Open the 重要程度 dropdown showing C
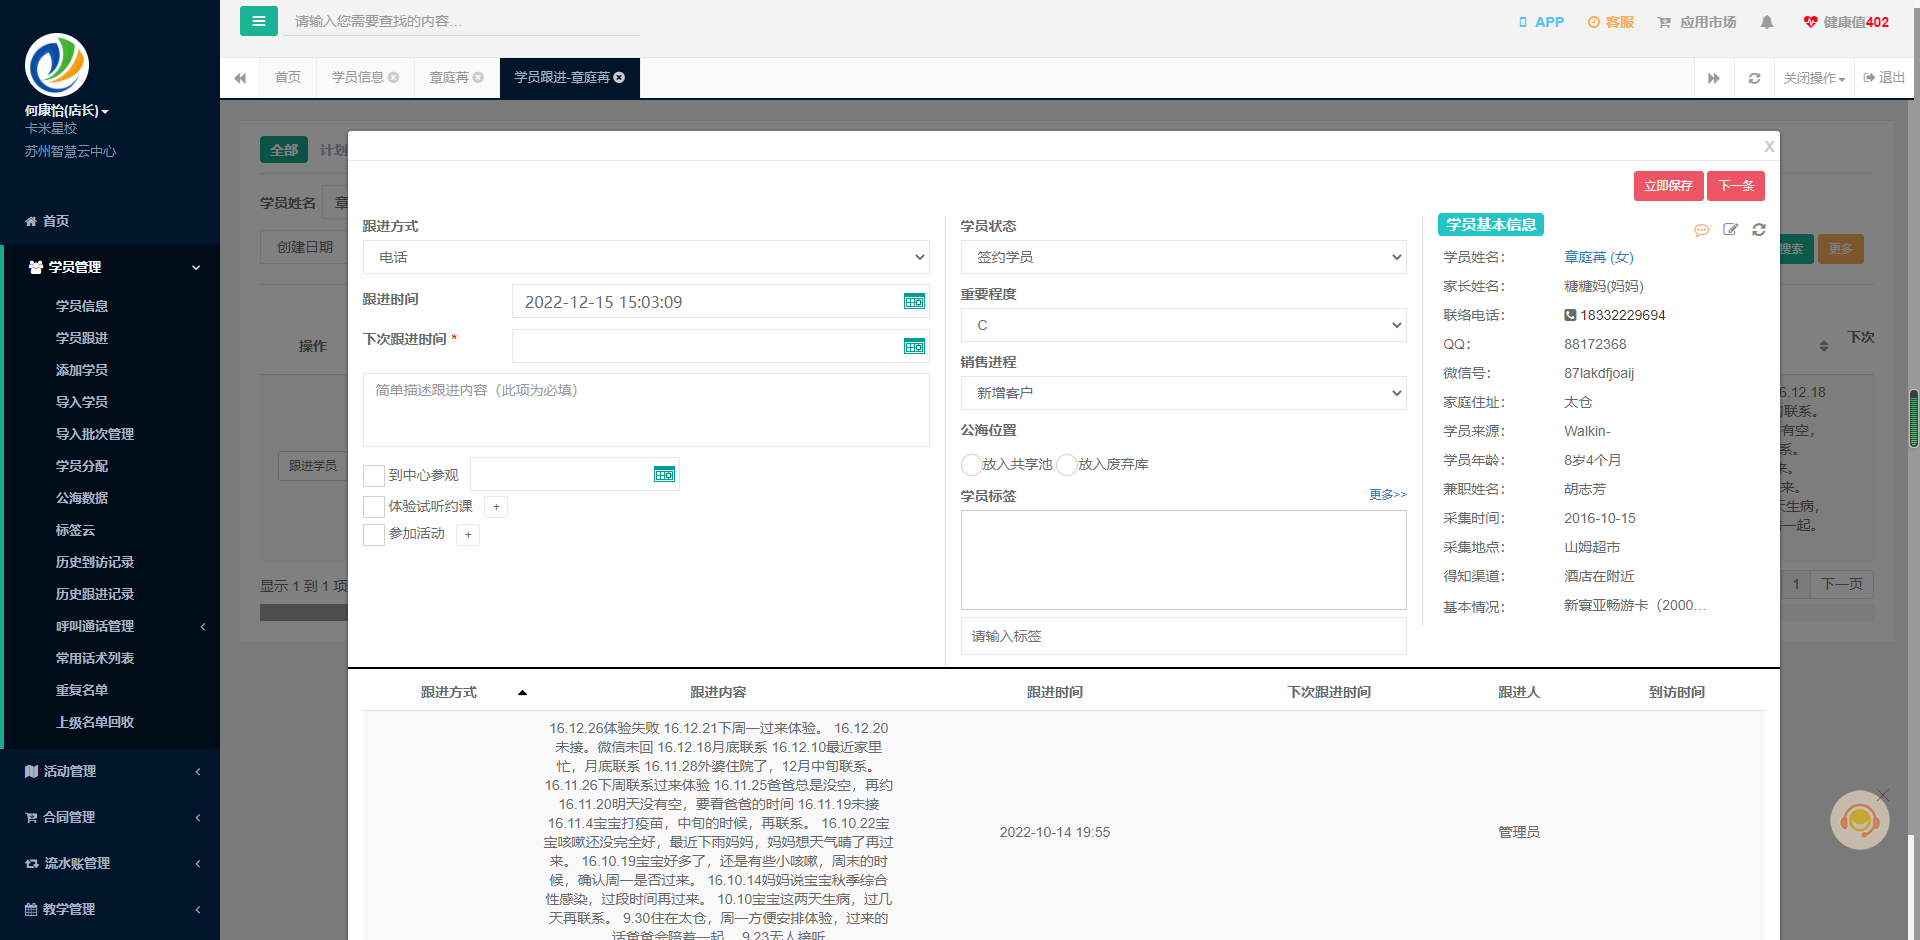 coord(1184,325)
